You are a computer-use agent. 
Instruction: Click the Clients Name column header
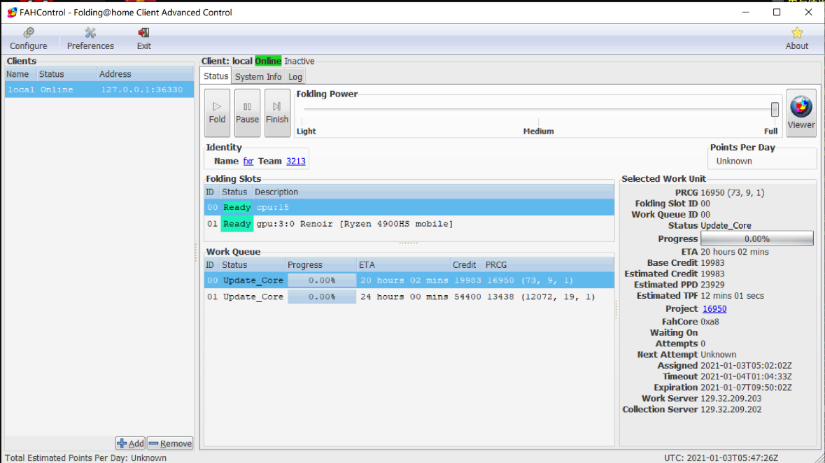pyautogui.click(x=21, y=74)
